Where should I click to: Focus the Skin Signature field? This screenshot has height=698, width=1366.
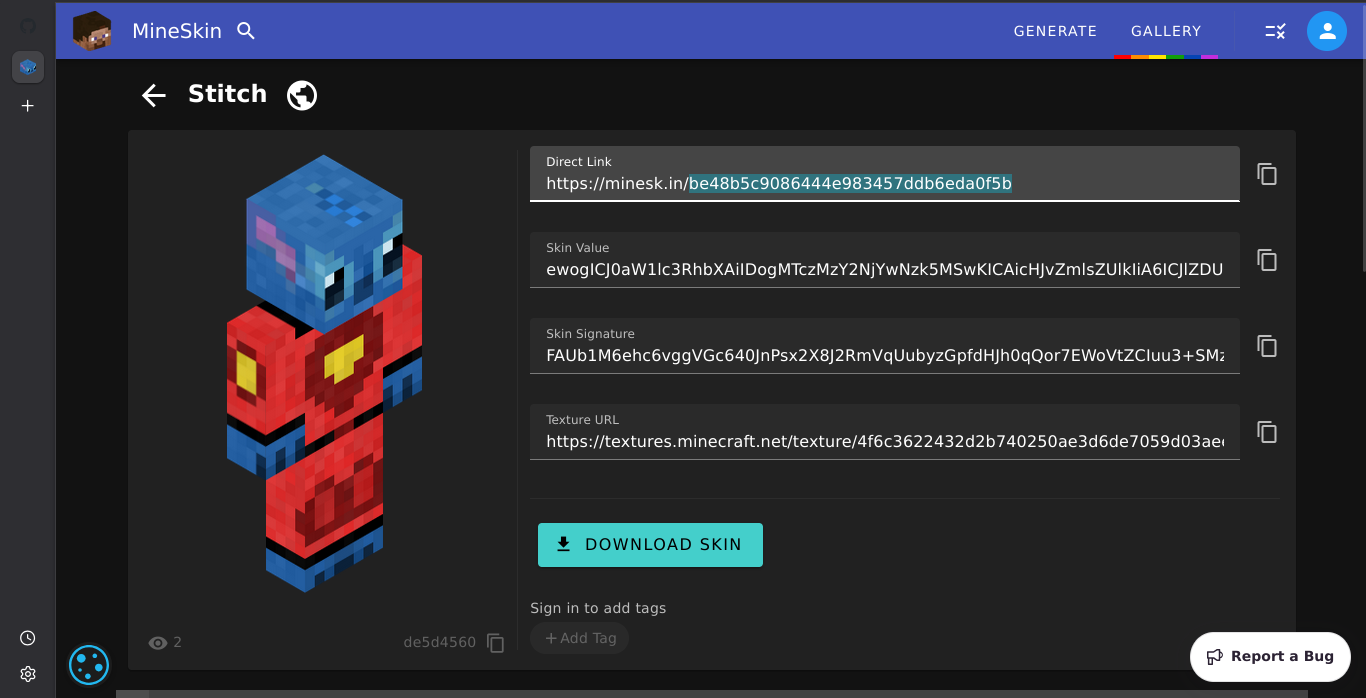pyautogui.click(x=885, y=346)
